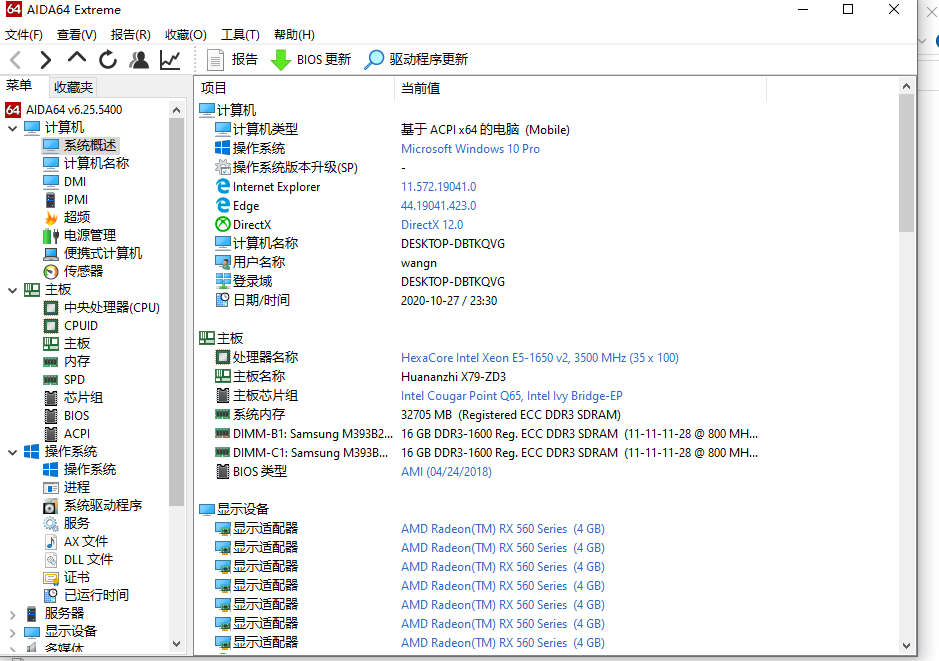Click the left tree scrollbar up arrow
Image resolution: width=939 pixels, height=661 pixels.
[x=176, y=110]
